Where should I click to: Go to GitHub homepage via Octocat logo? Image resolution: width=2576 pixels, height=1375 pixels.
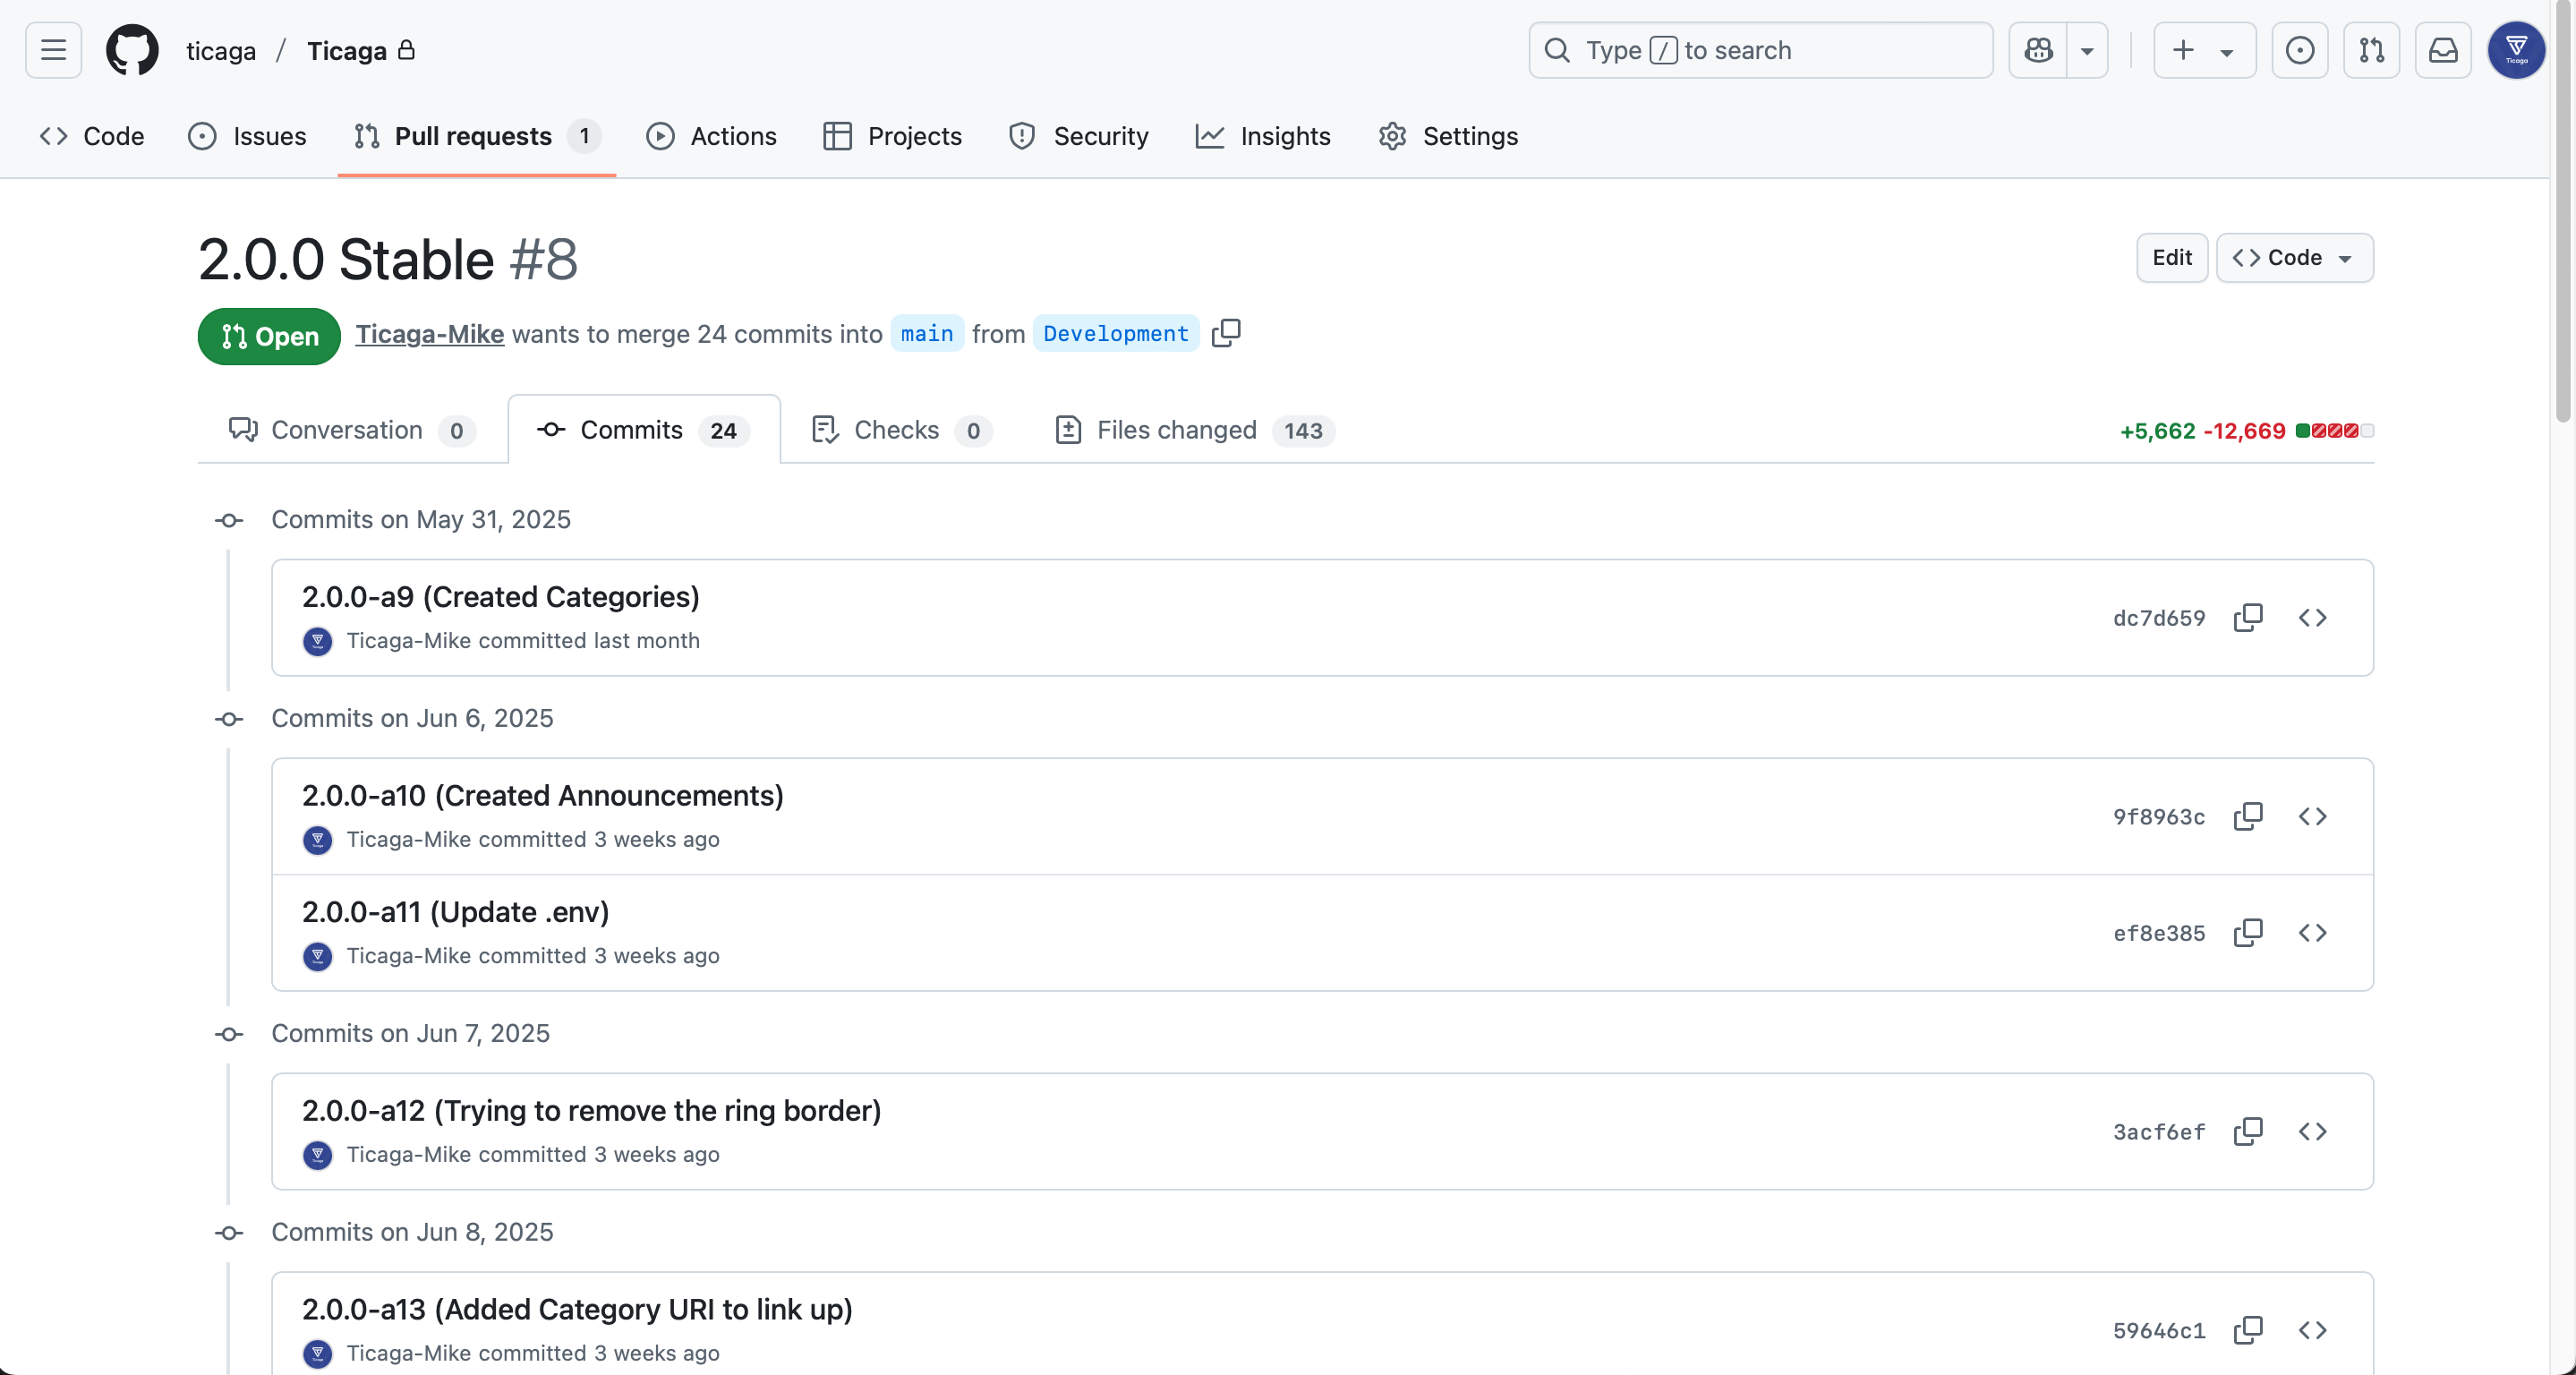(x=132, y=50)
